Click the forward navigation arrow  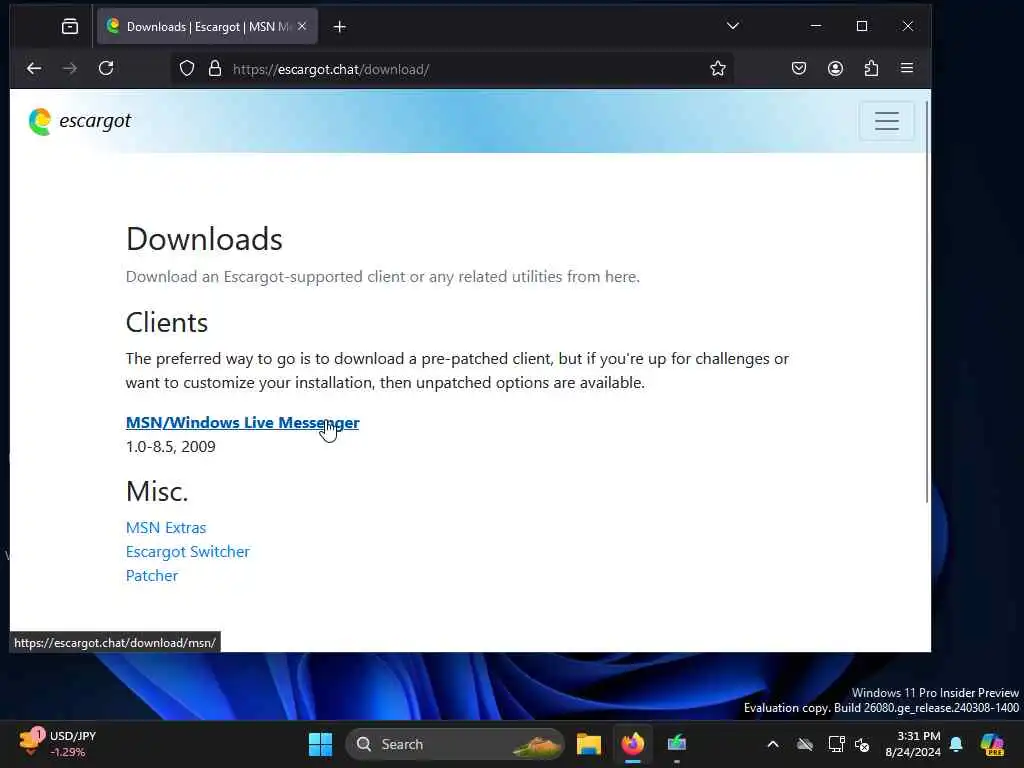tap(70, 69)
